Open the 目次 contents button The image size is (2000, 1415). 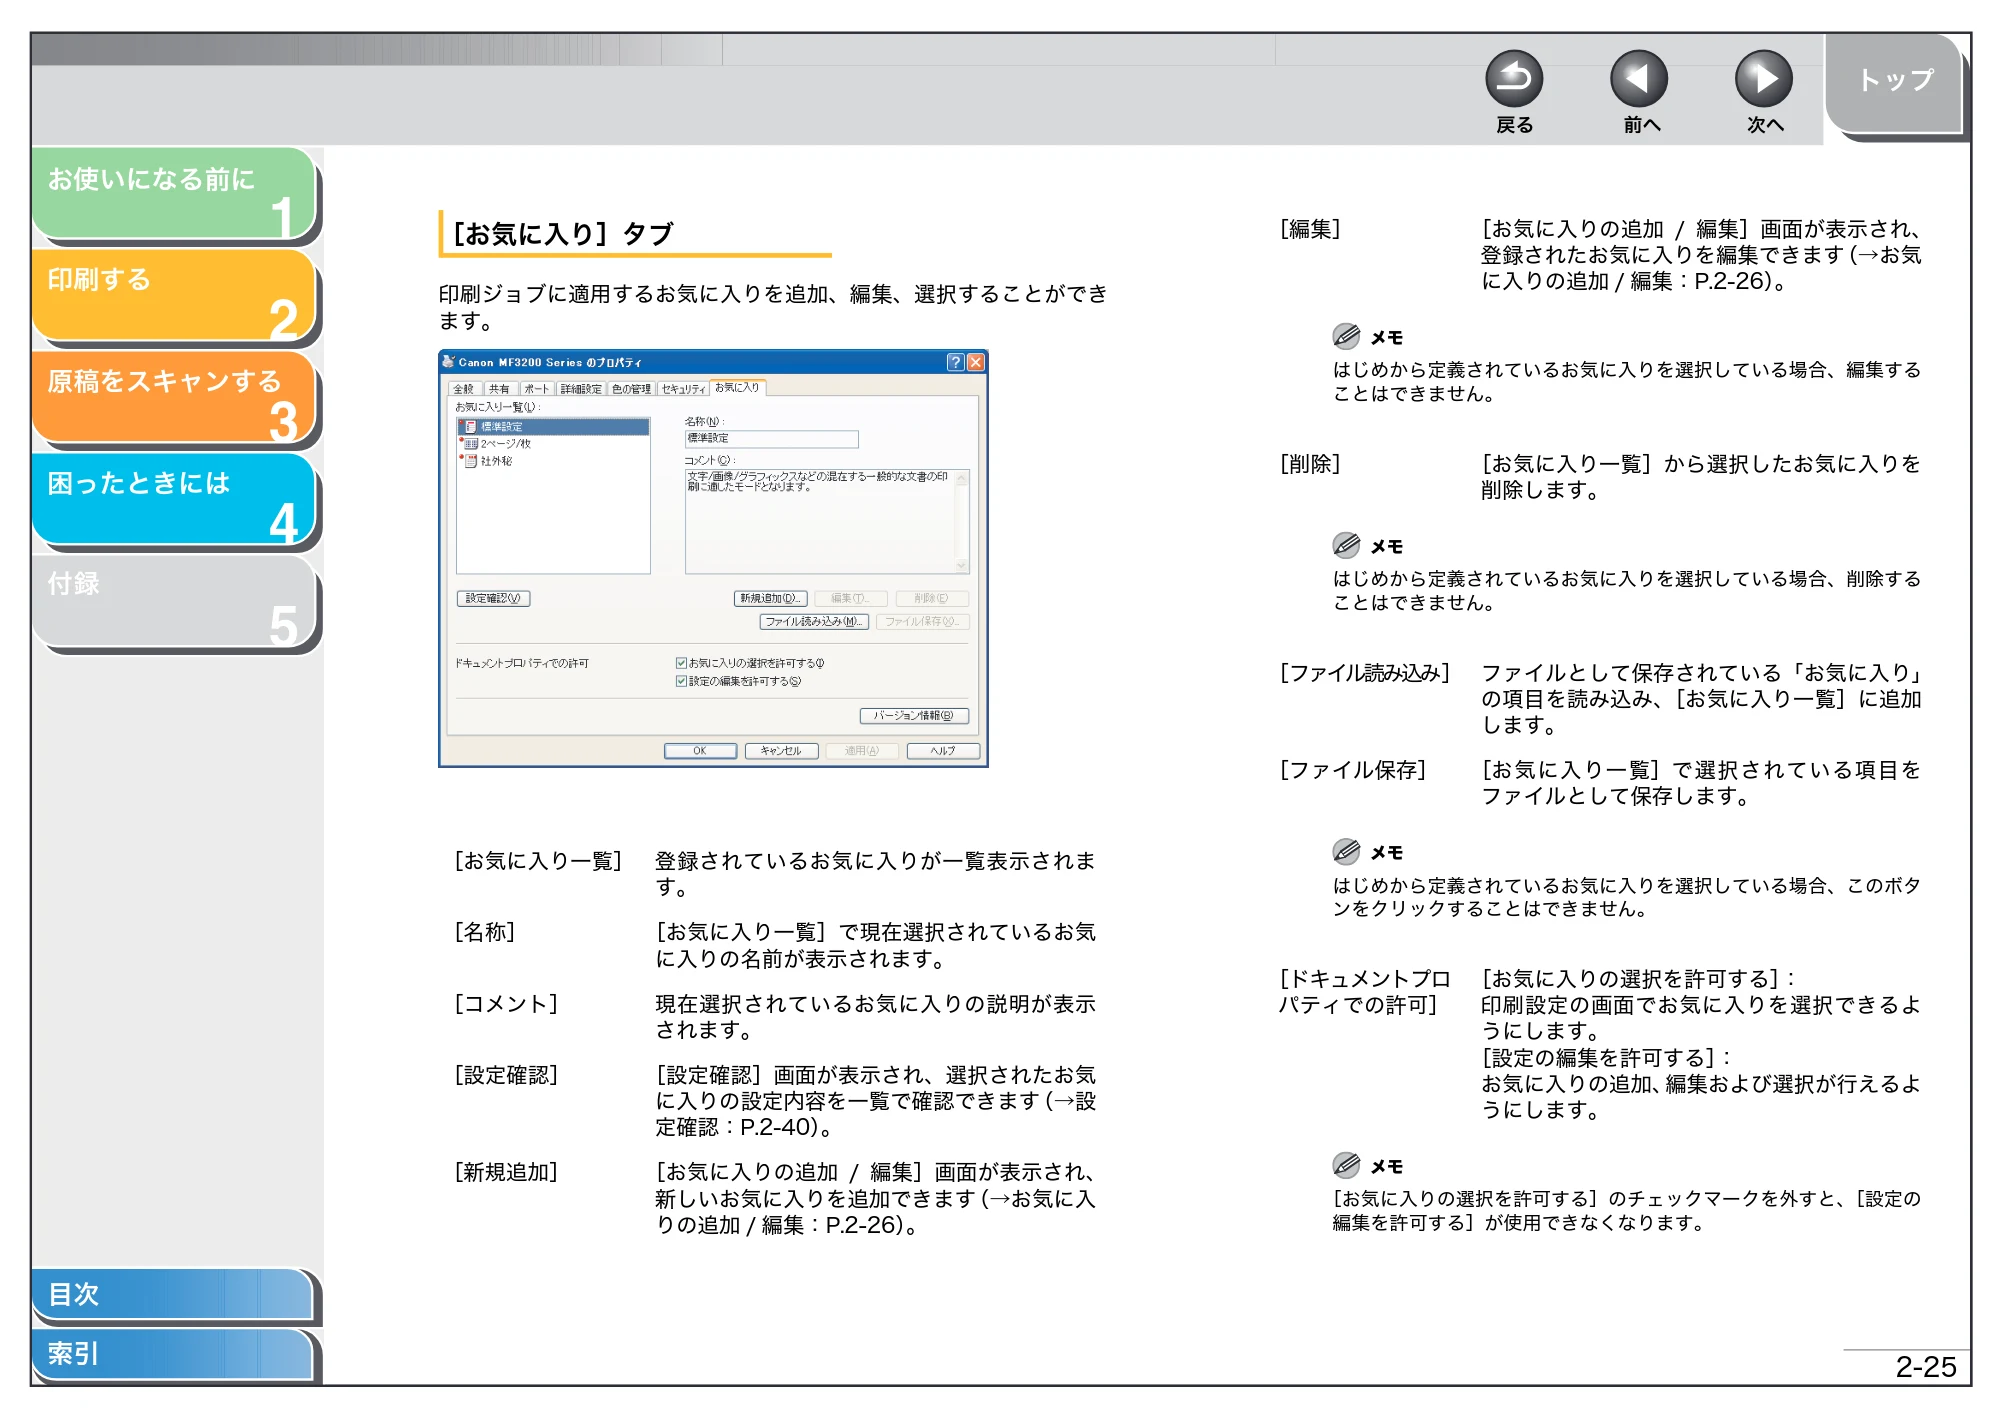coord(173,1294)
